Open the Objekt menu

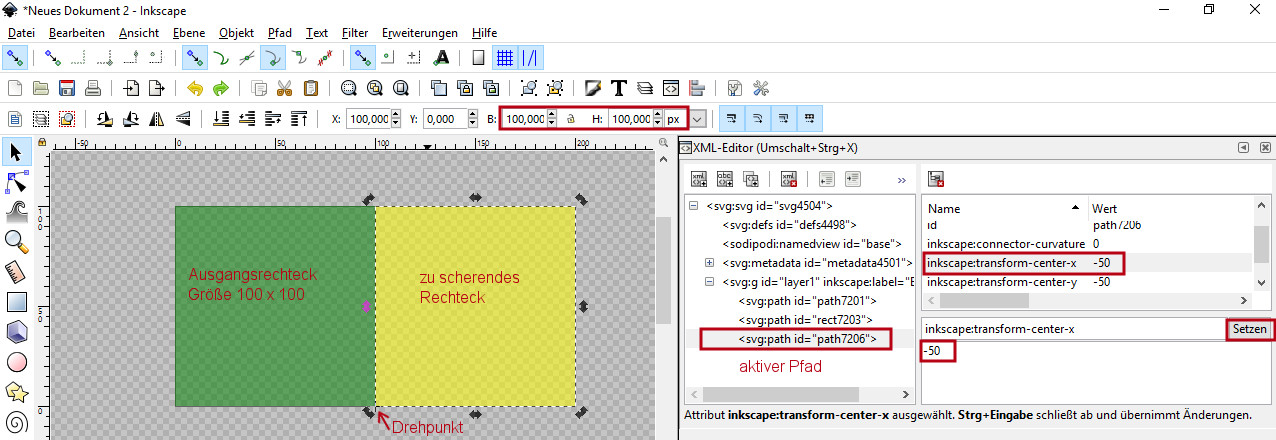click(237, 33)
